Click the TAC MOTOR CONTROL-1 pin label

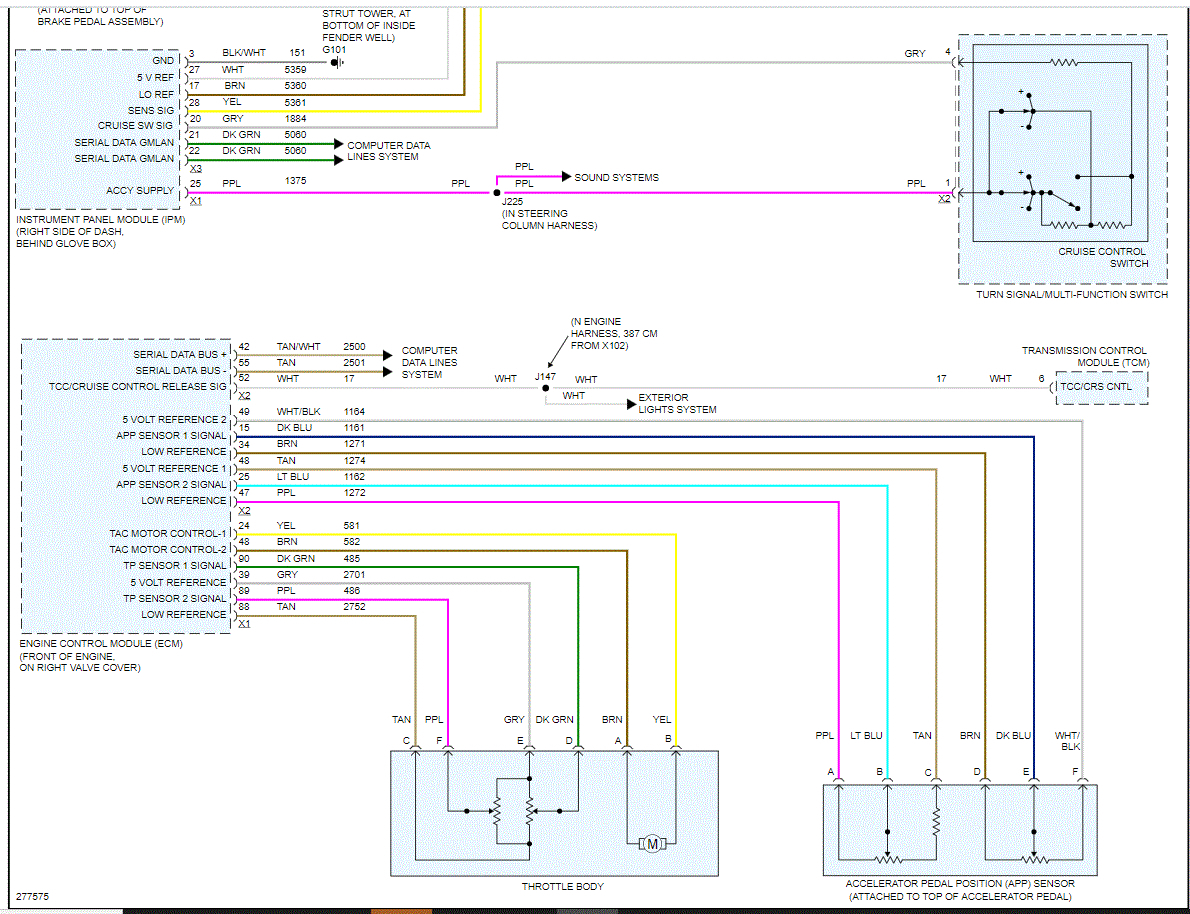click(x=168, y=534)
